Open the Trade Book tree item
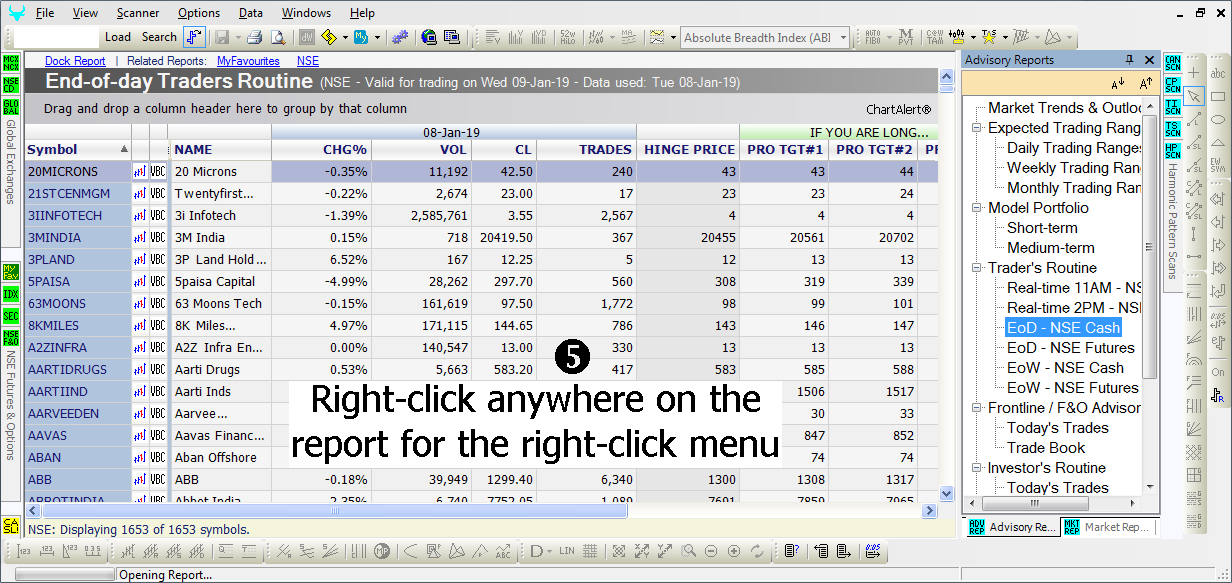Image resolution: width=1232 pixels, height=583 pixels. pyautogui.click(x=1045, y=448)
